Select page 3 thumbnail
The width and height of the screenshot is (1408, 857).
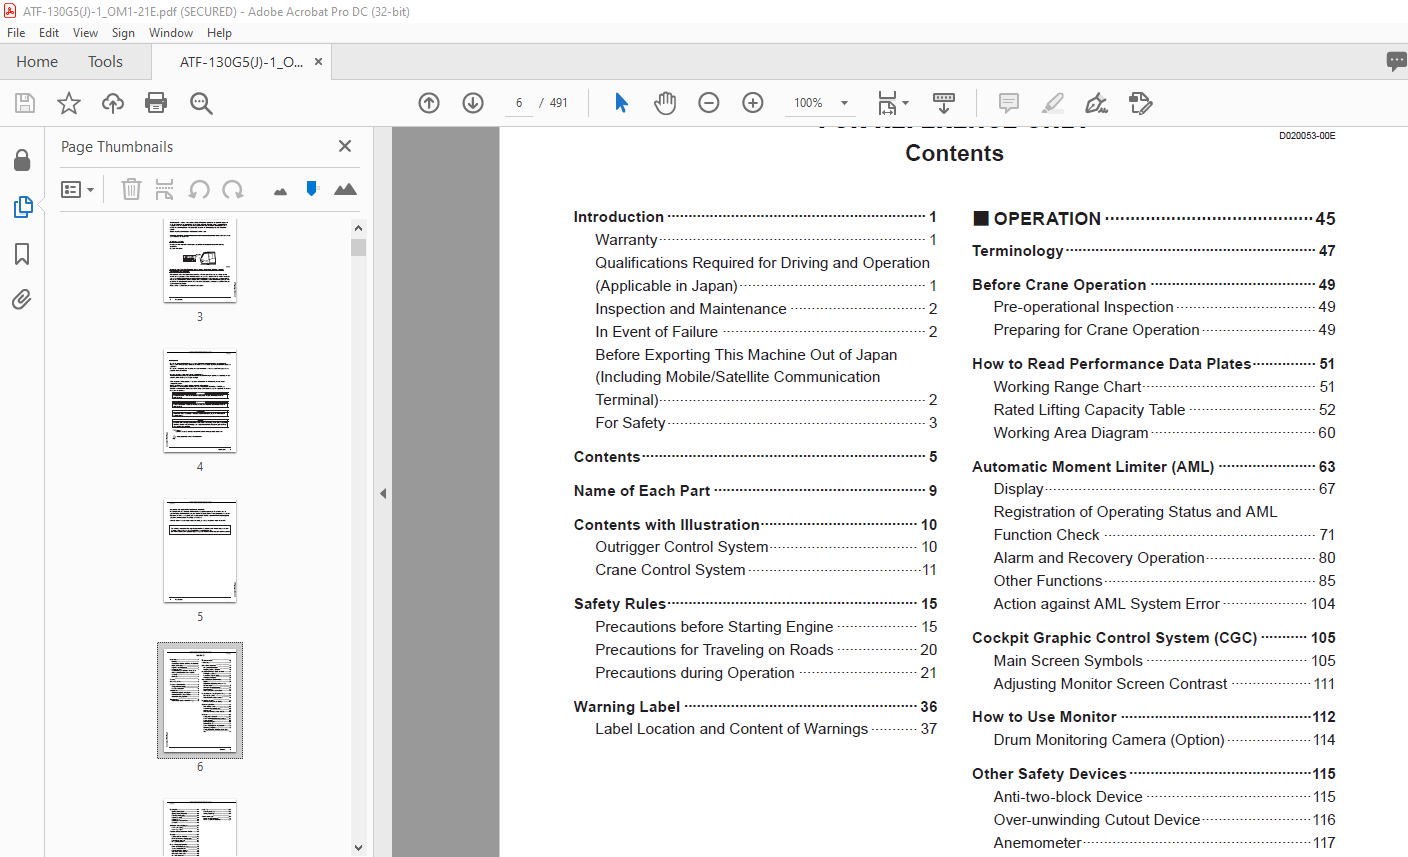point(200,261)
